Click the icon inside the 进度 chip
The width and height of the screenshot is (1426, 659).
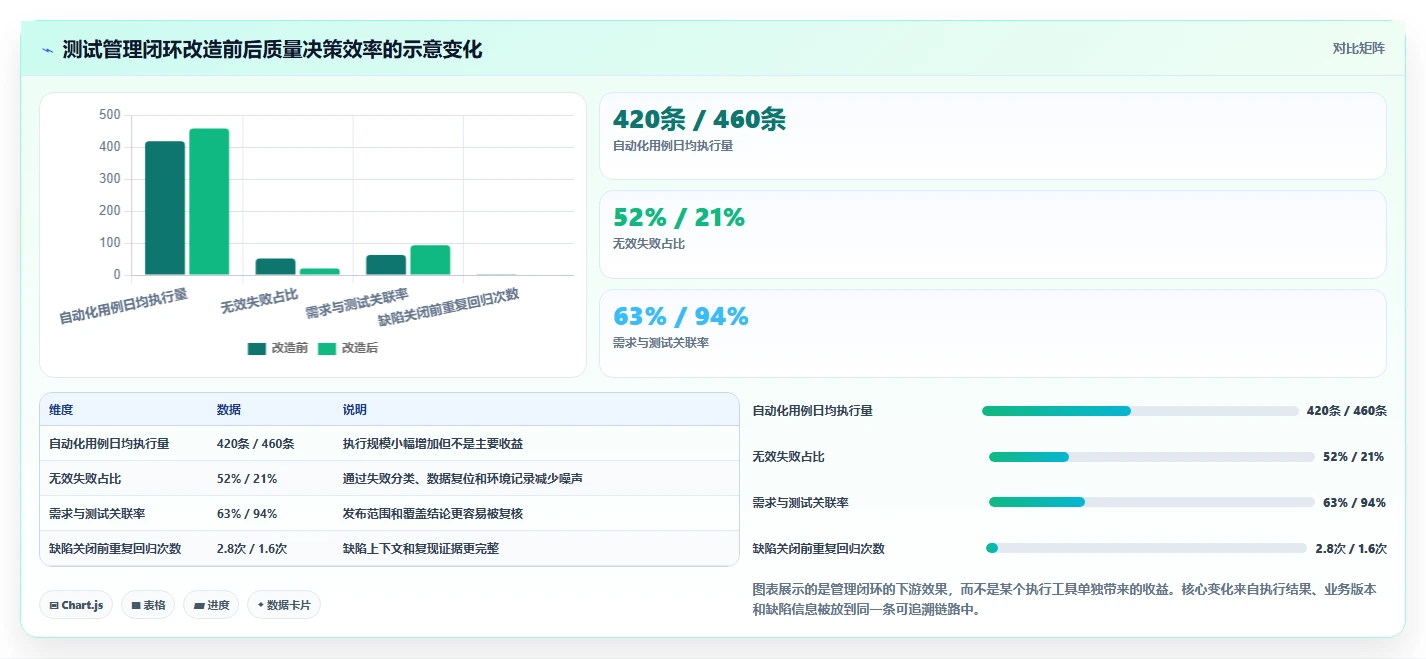199,606
